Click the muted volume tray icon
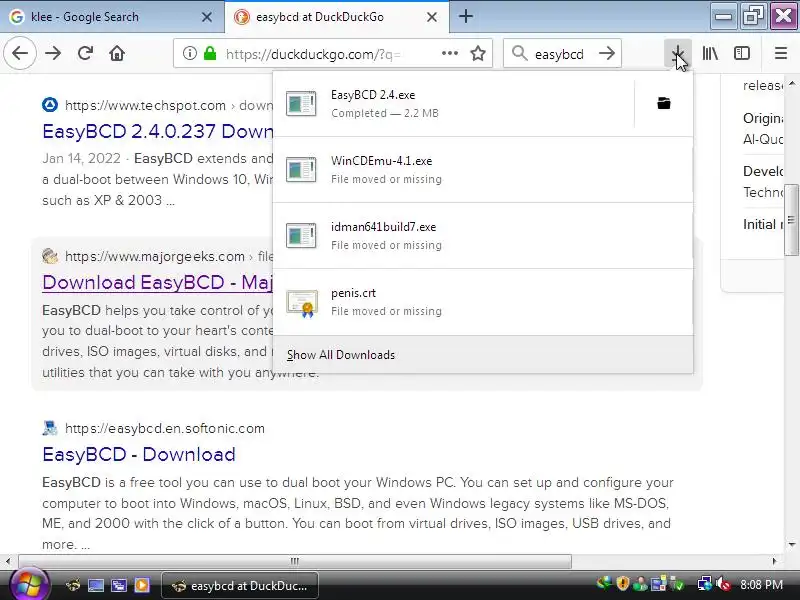 click(x=723, y=584)
